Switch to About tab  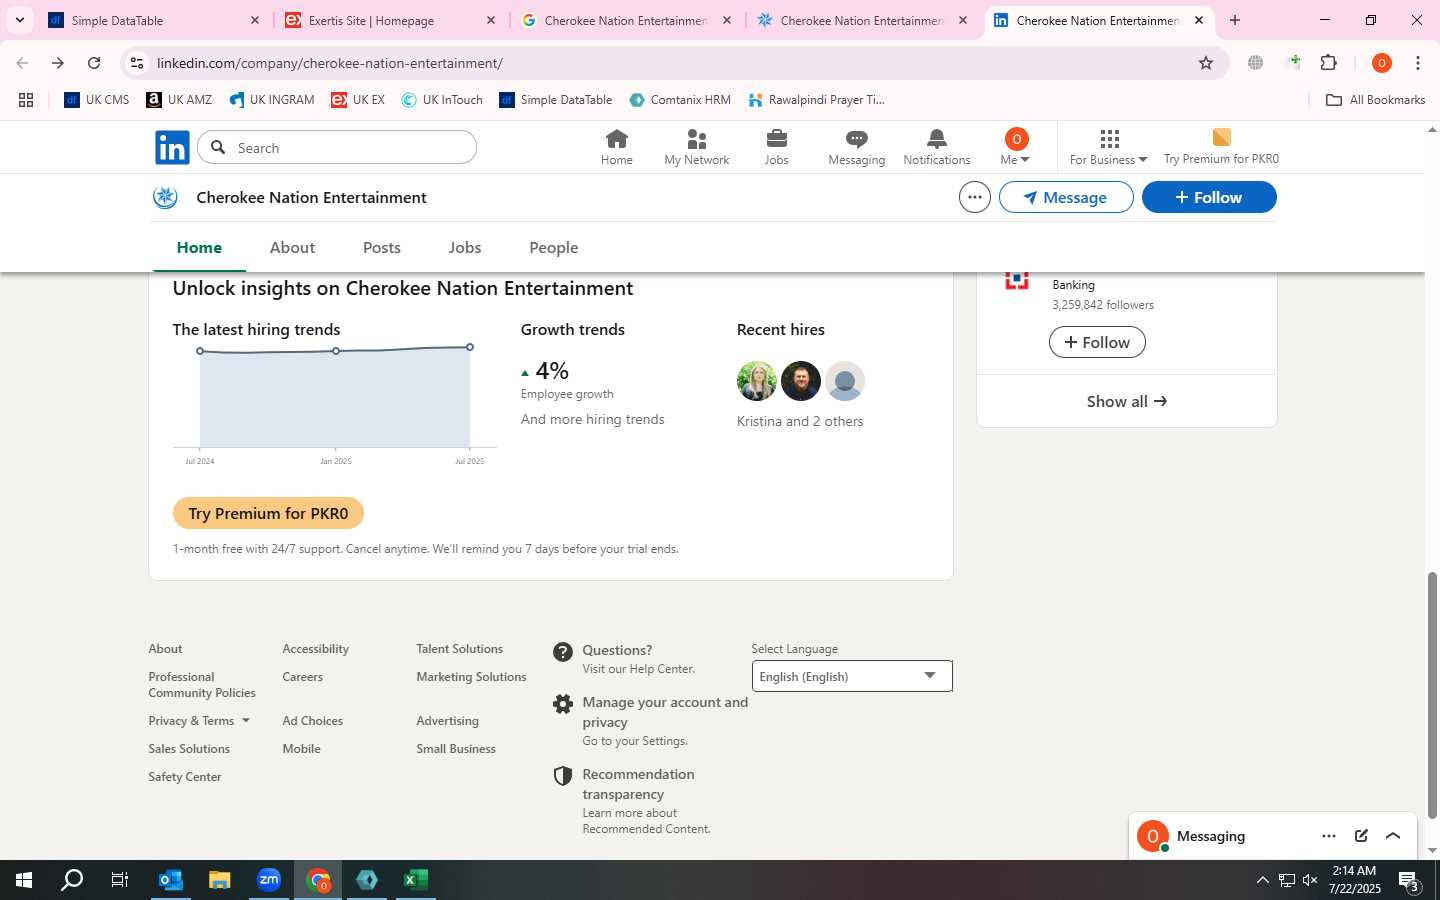pos(292,247)
